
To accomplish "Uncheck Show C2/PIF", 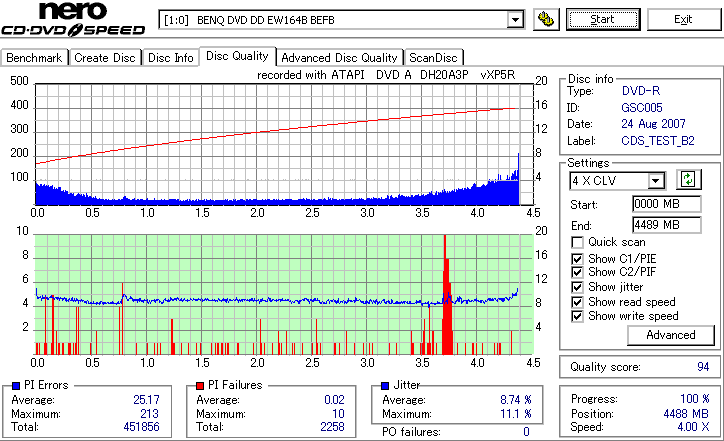I will pos(577,272).
